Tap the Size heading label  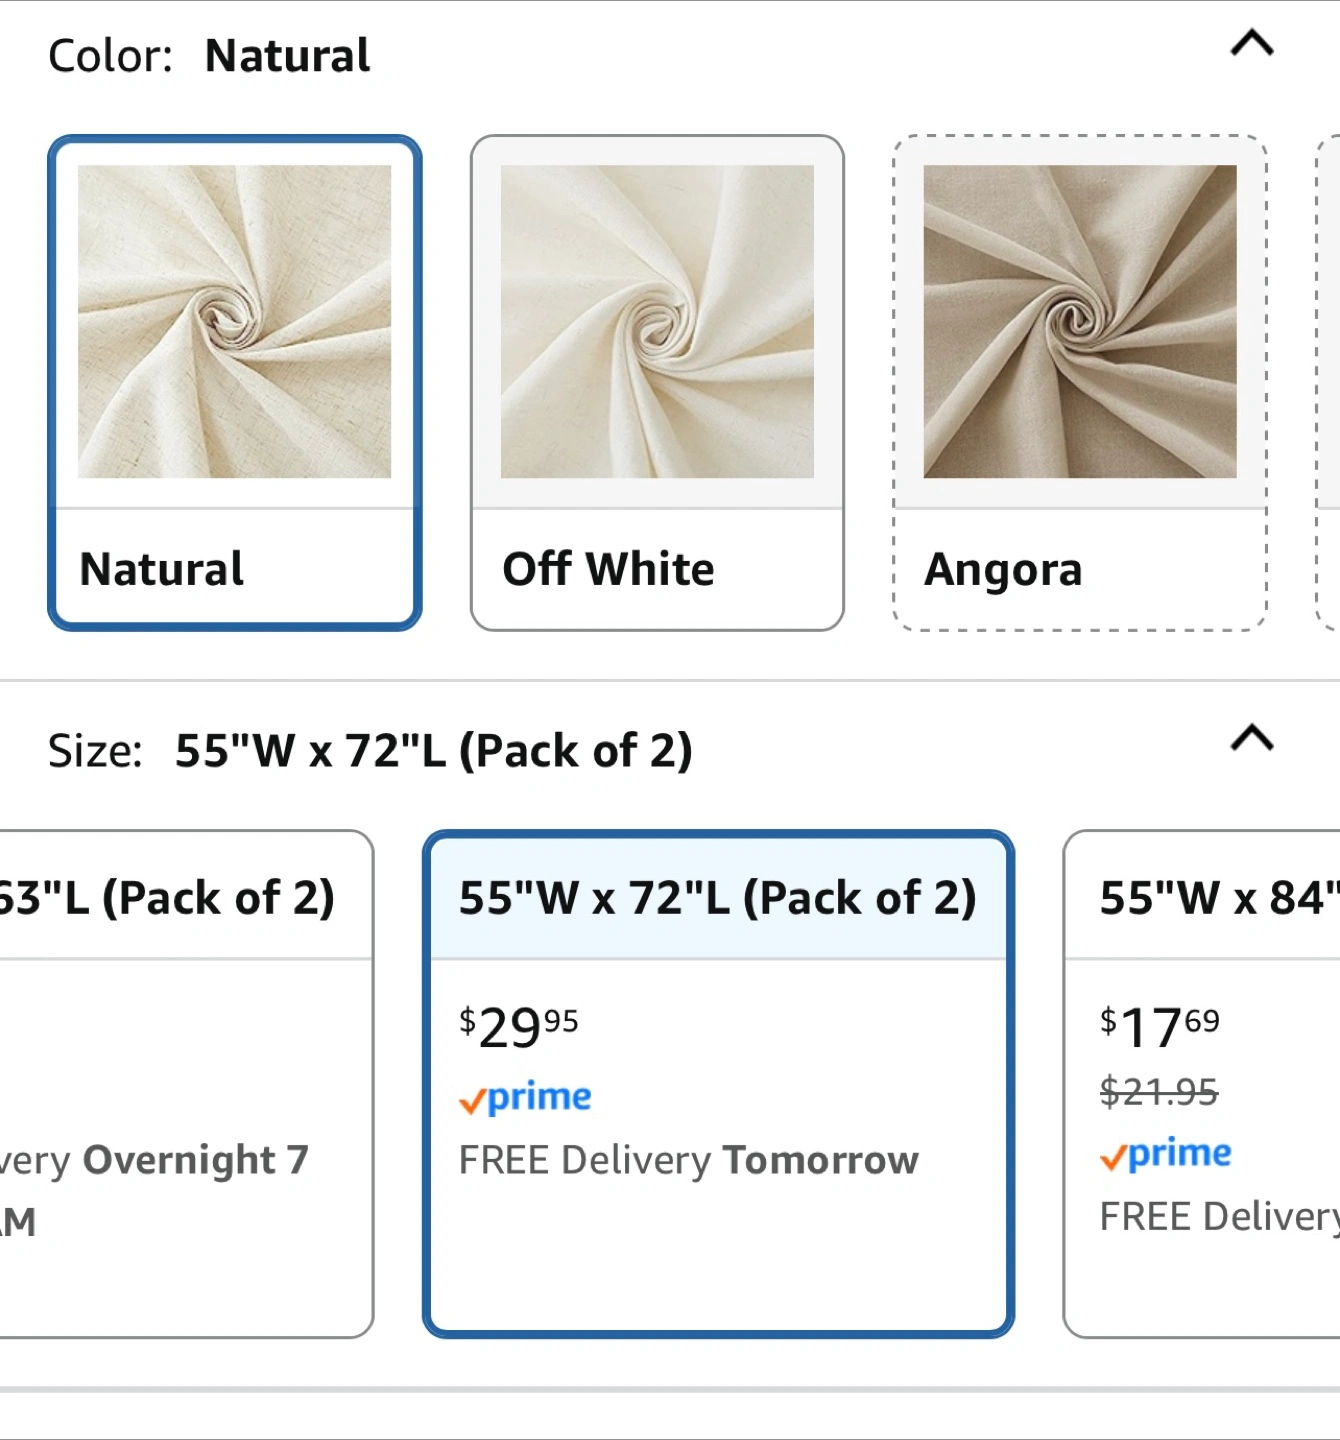pos(96,751)
